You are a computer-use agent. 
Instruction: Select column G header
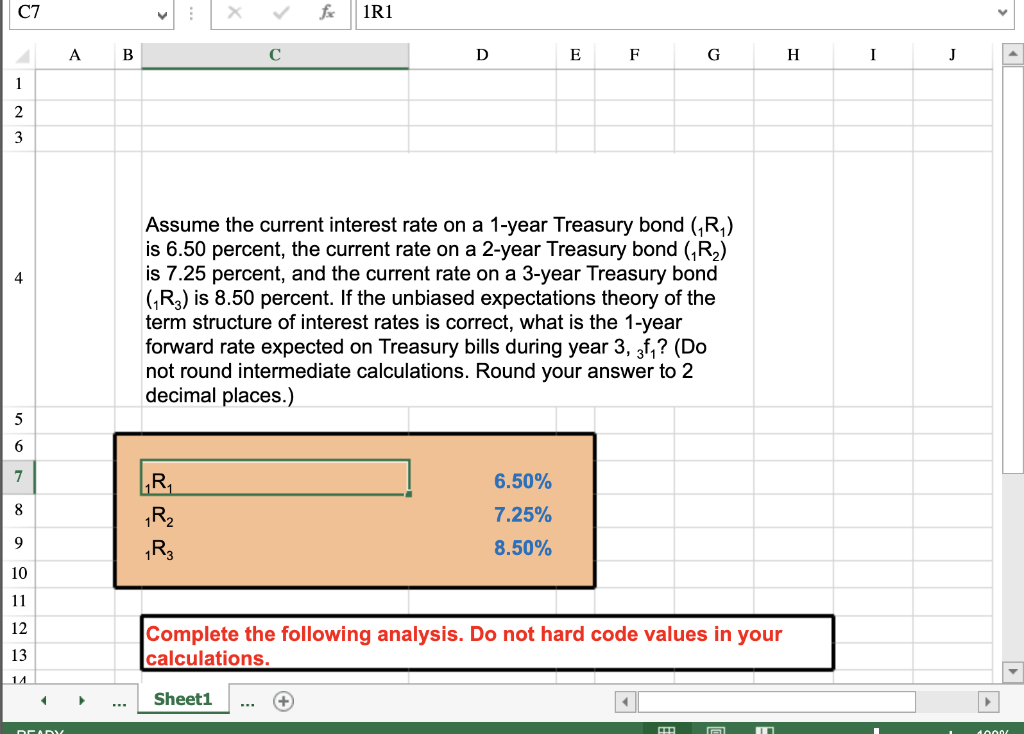point(714,56)
